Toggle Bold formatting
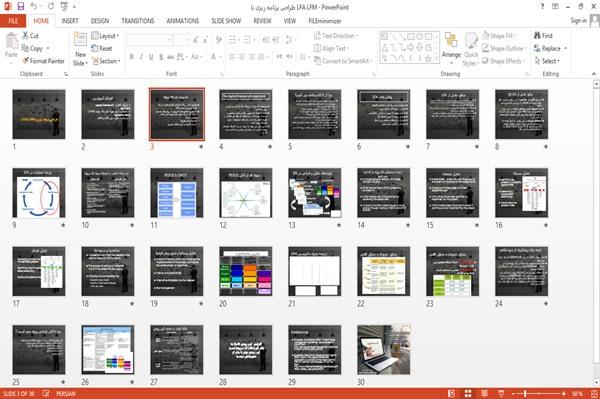This screenshot has height=399, width=600. 132,57
